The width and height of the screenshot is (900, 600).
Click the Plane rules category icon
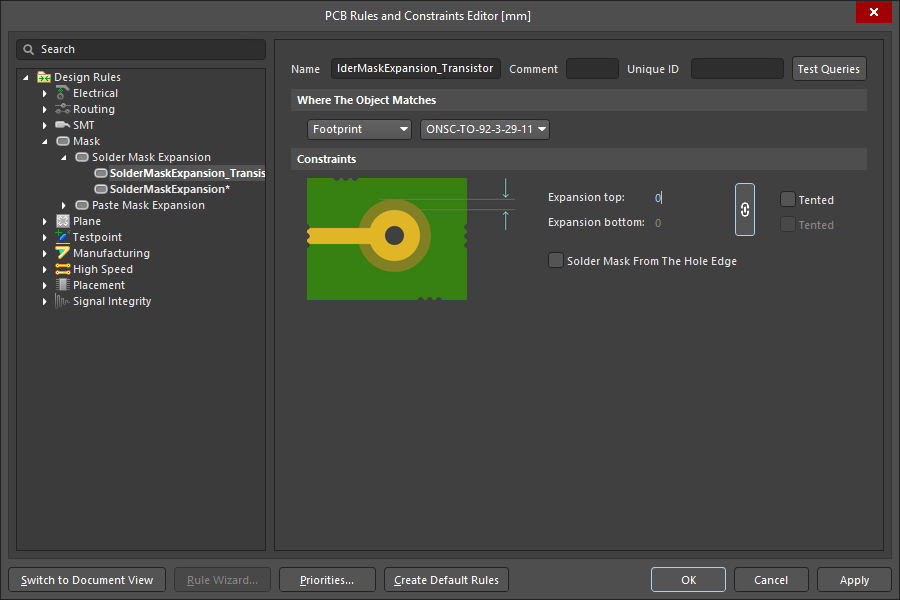point(61,221)
